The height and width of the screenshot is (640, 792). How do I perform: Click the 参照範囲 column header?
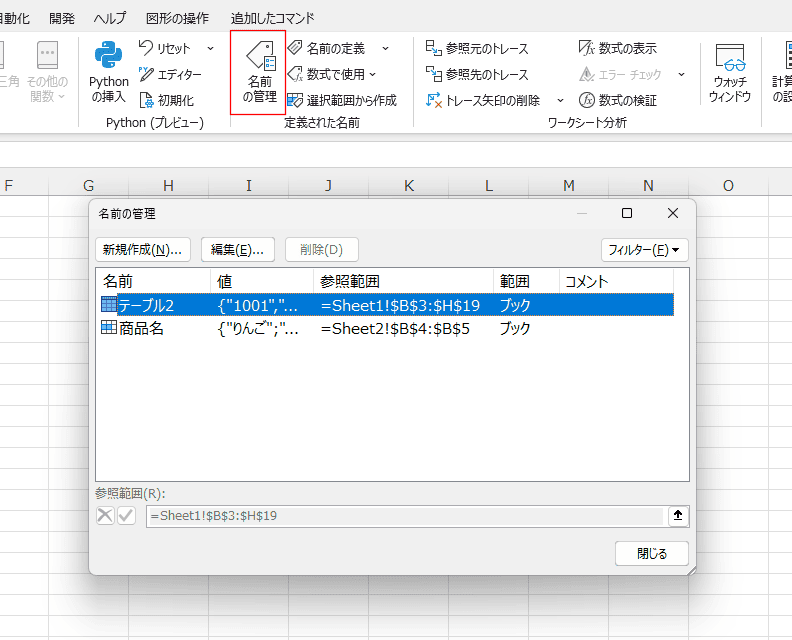point(404,281)
